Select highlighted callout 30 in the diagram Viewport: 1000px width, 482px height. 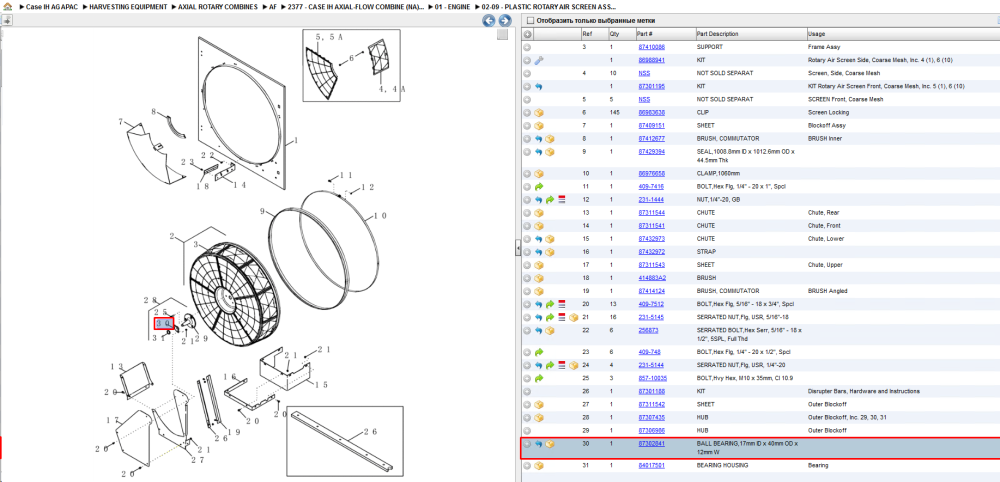coord(163,323)
